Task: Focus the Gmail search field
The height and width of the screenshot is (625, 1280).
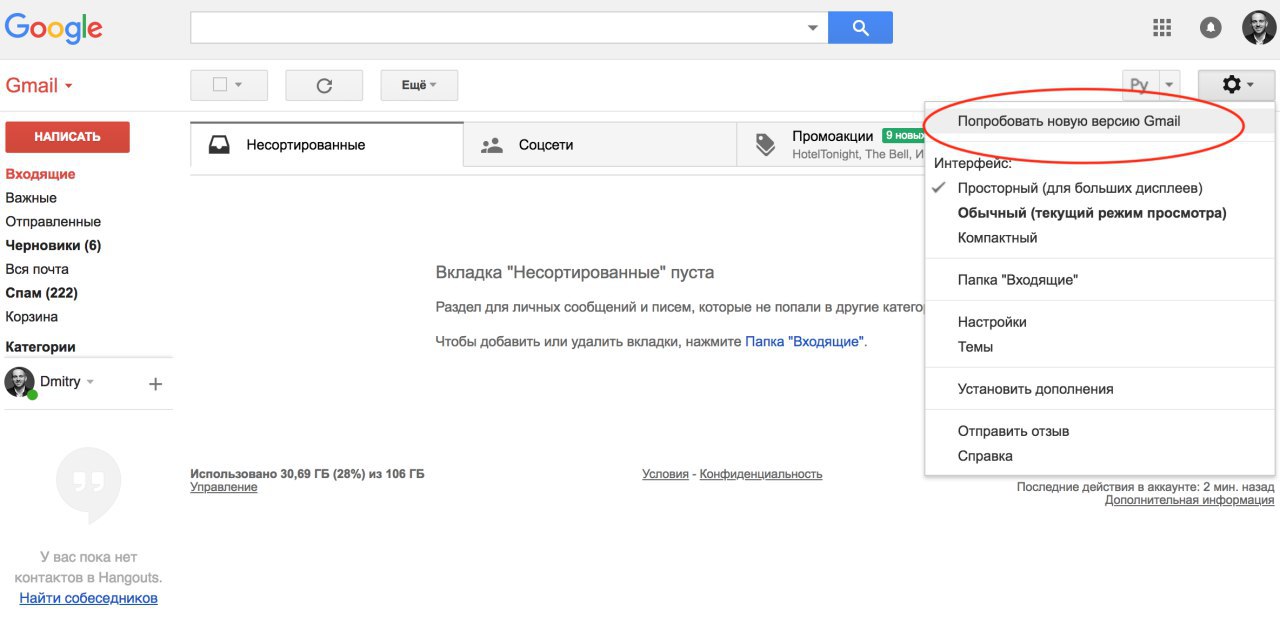Action: (498, 28)
